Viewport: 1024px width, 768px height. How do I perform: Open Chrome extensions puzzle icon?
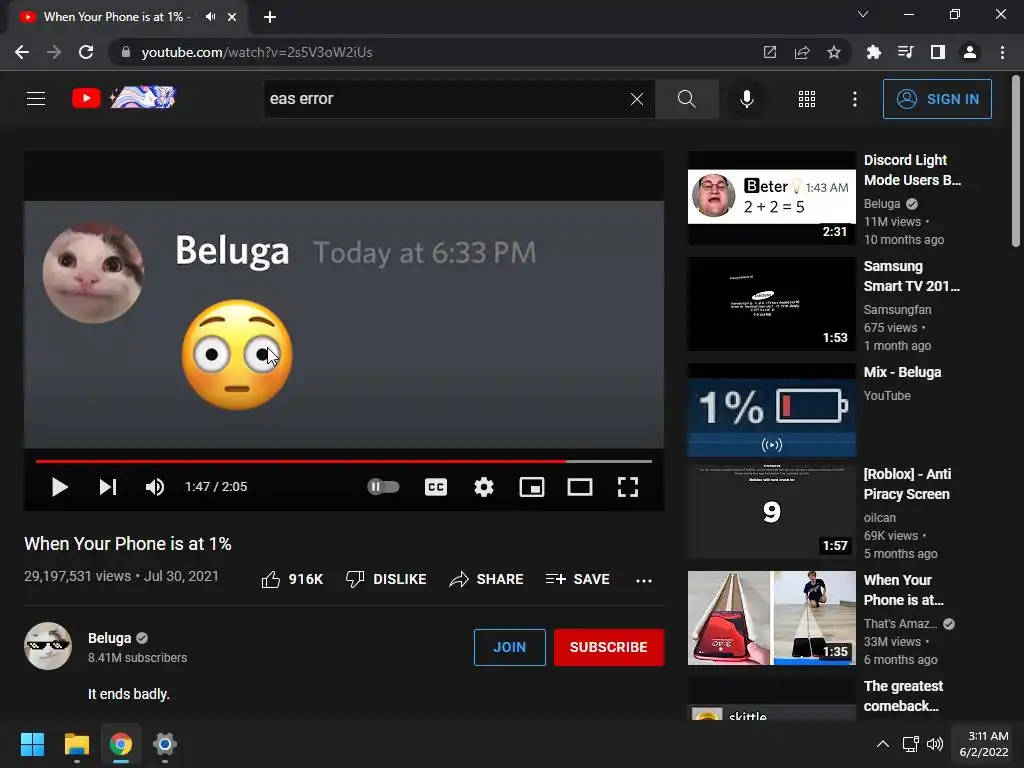point(873,52)
